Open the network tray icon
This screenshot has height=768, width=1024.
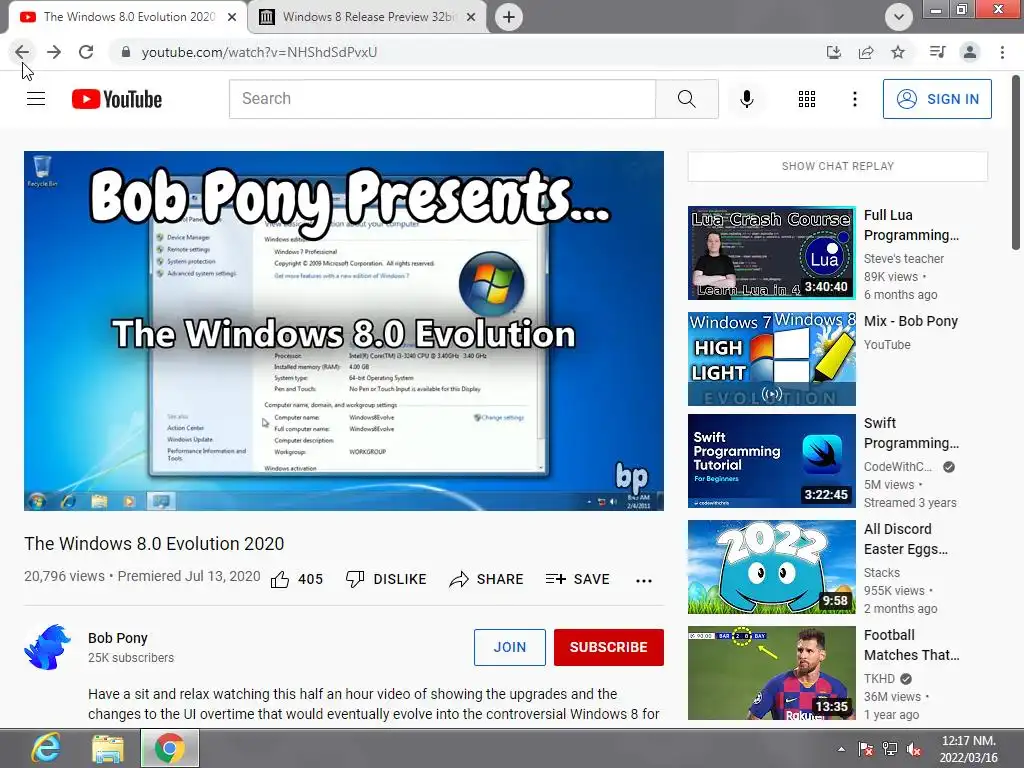click(889, 749)
